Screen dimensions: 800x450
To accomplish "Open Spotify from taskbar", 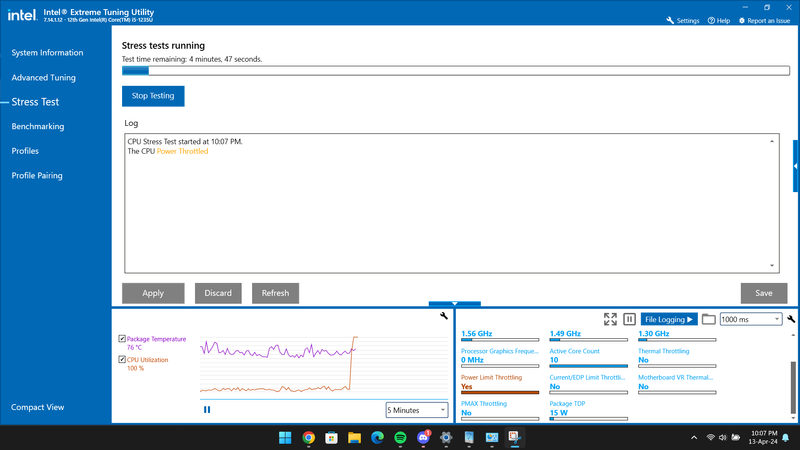I will click(400, 438).
